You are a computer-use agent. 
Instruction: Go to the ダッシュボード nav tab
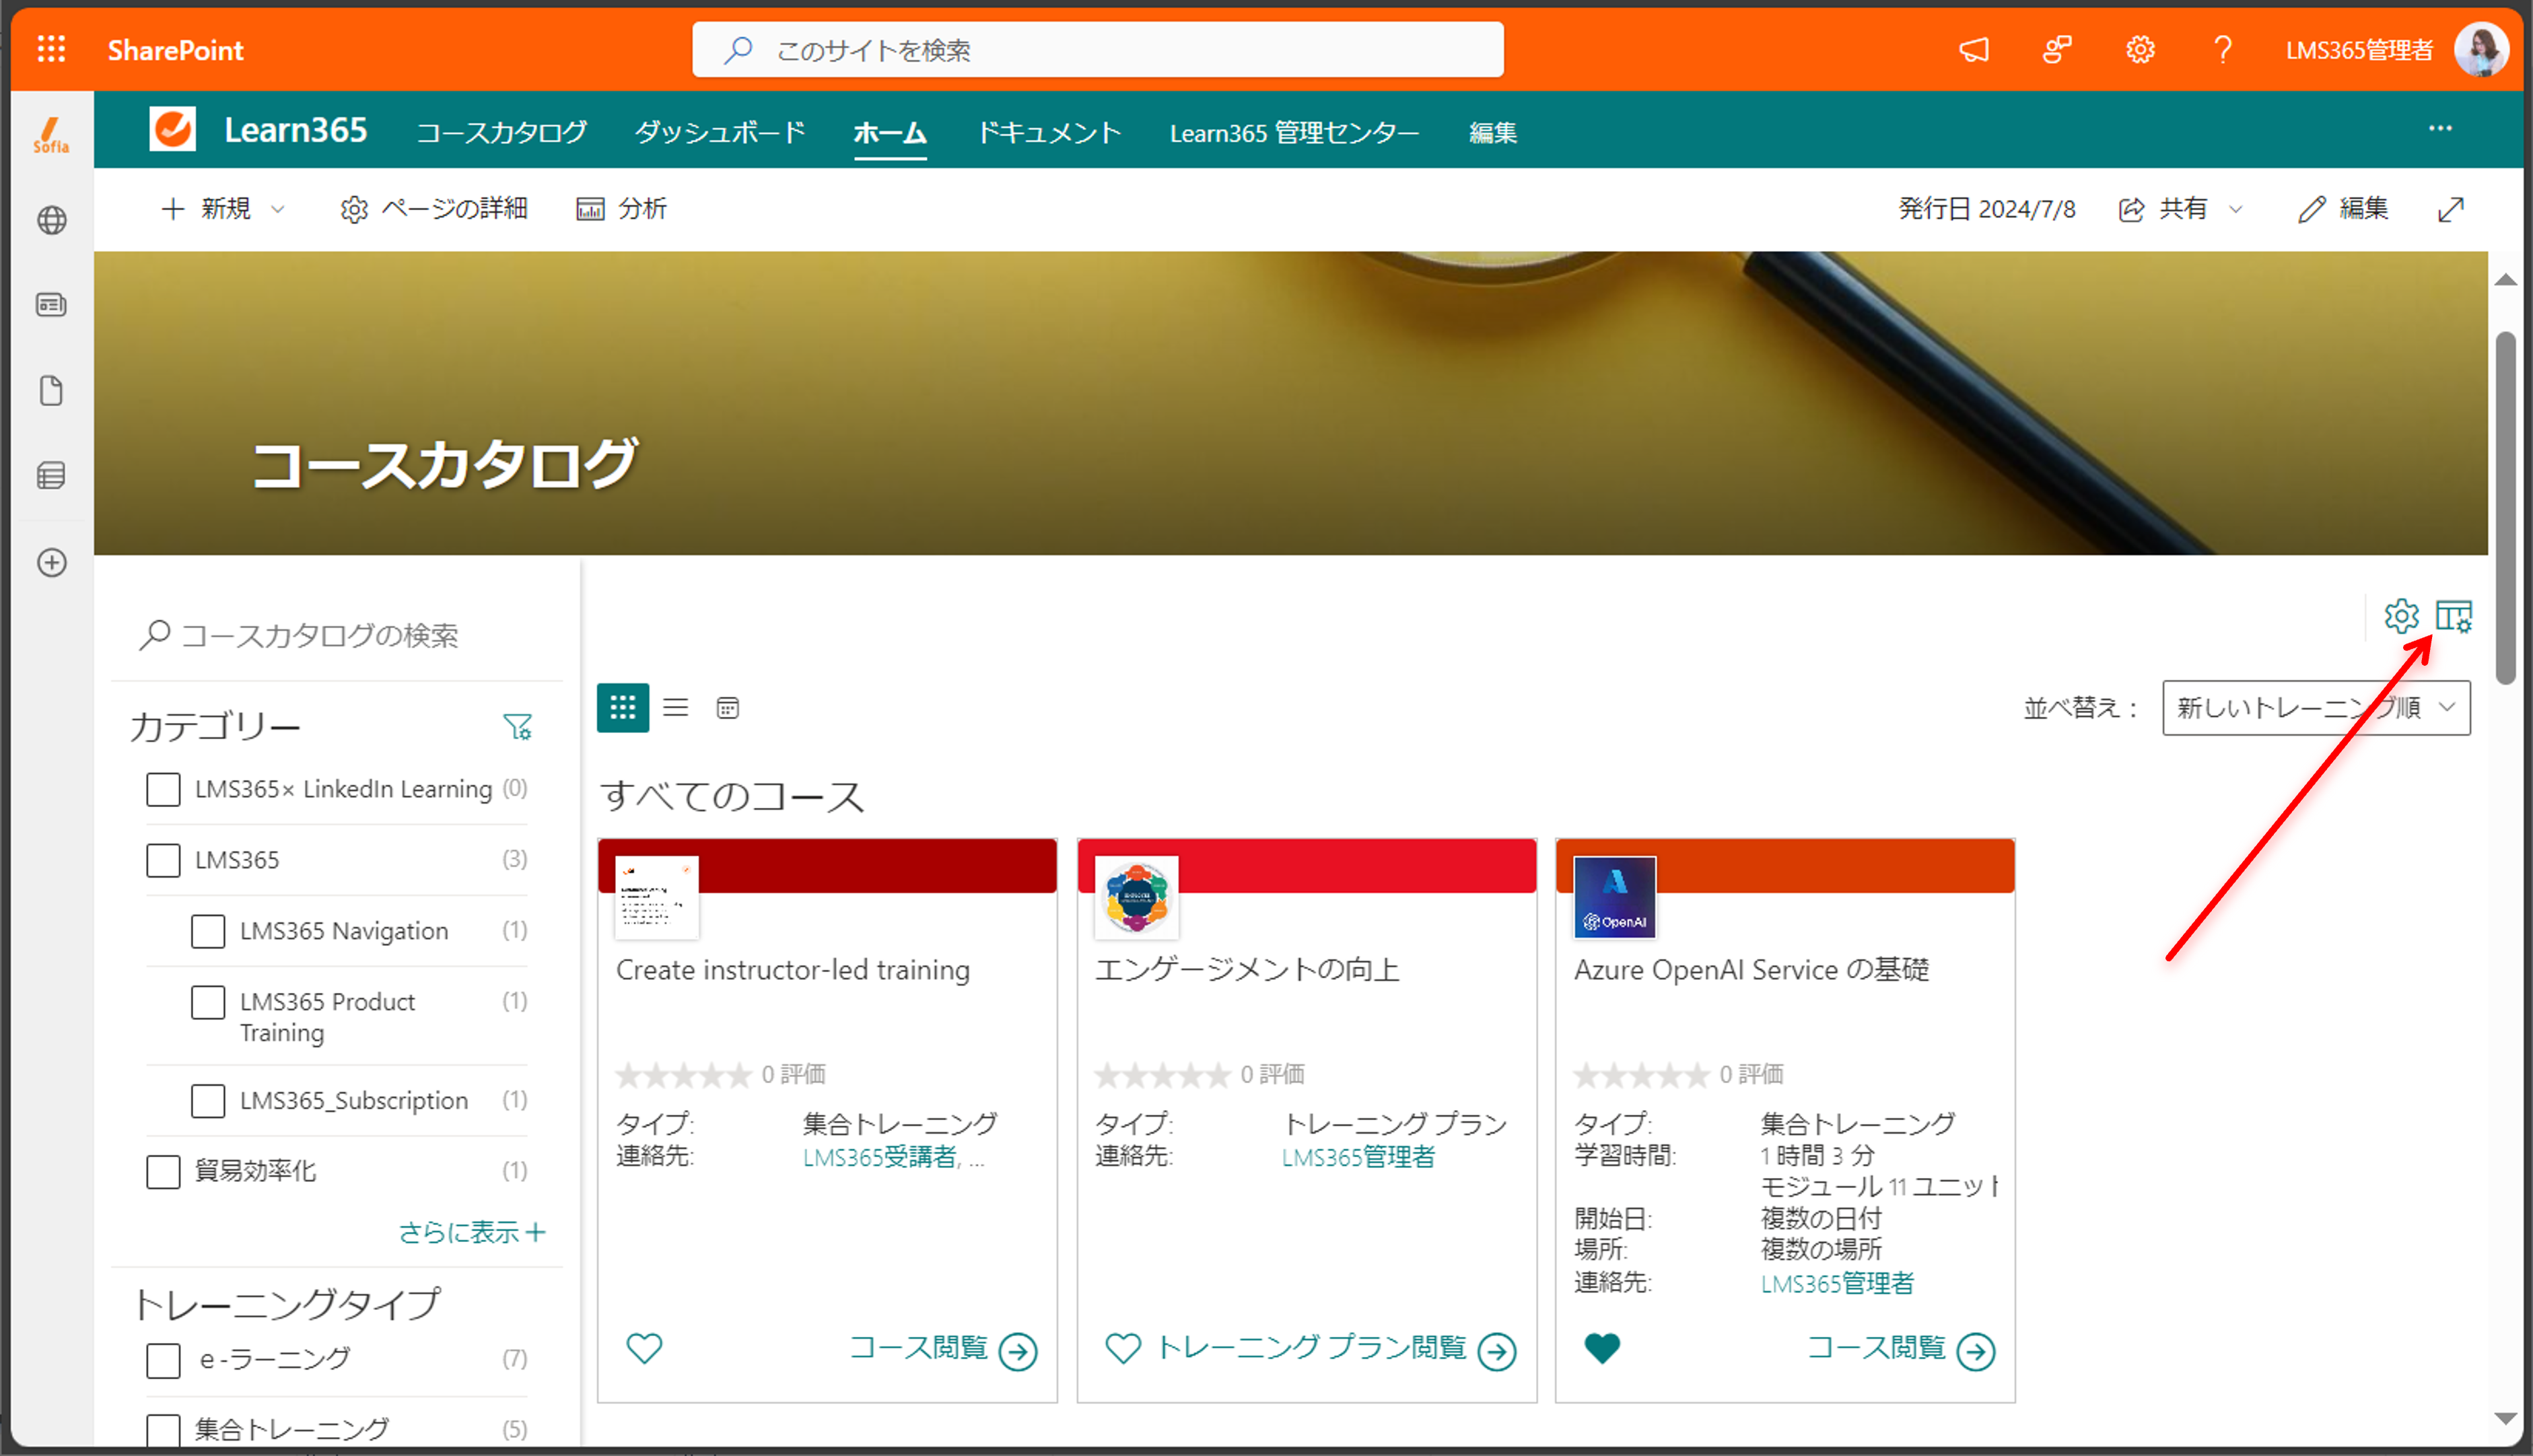click(x=720, y=132)
